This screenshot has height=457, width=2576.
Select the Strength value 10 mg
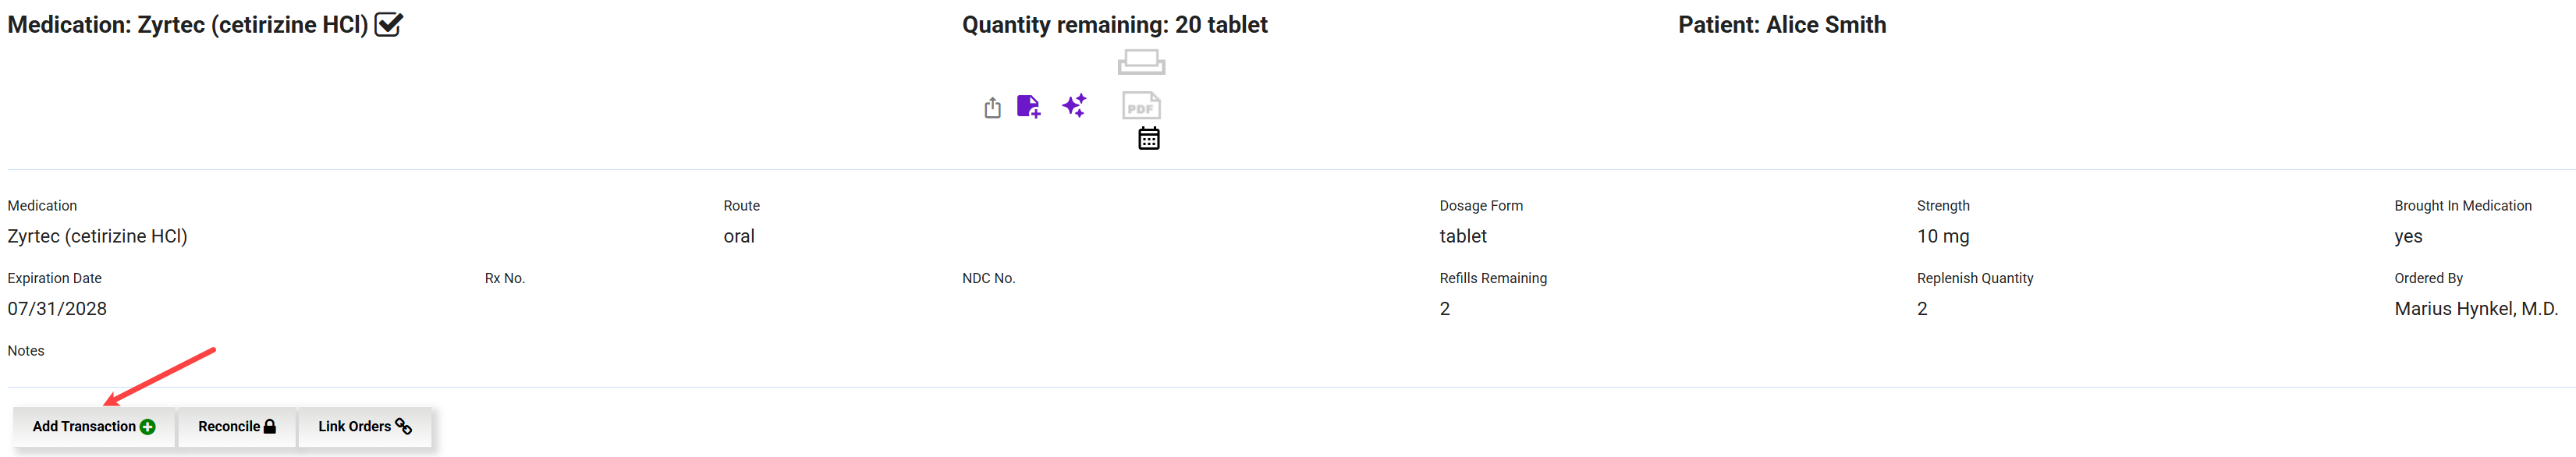[1942, 236]
